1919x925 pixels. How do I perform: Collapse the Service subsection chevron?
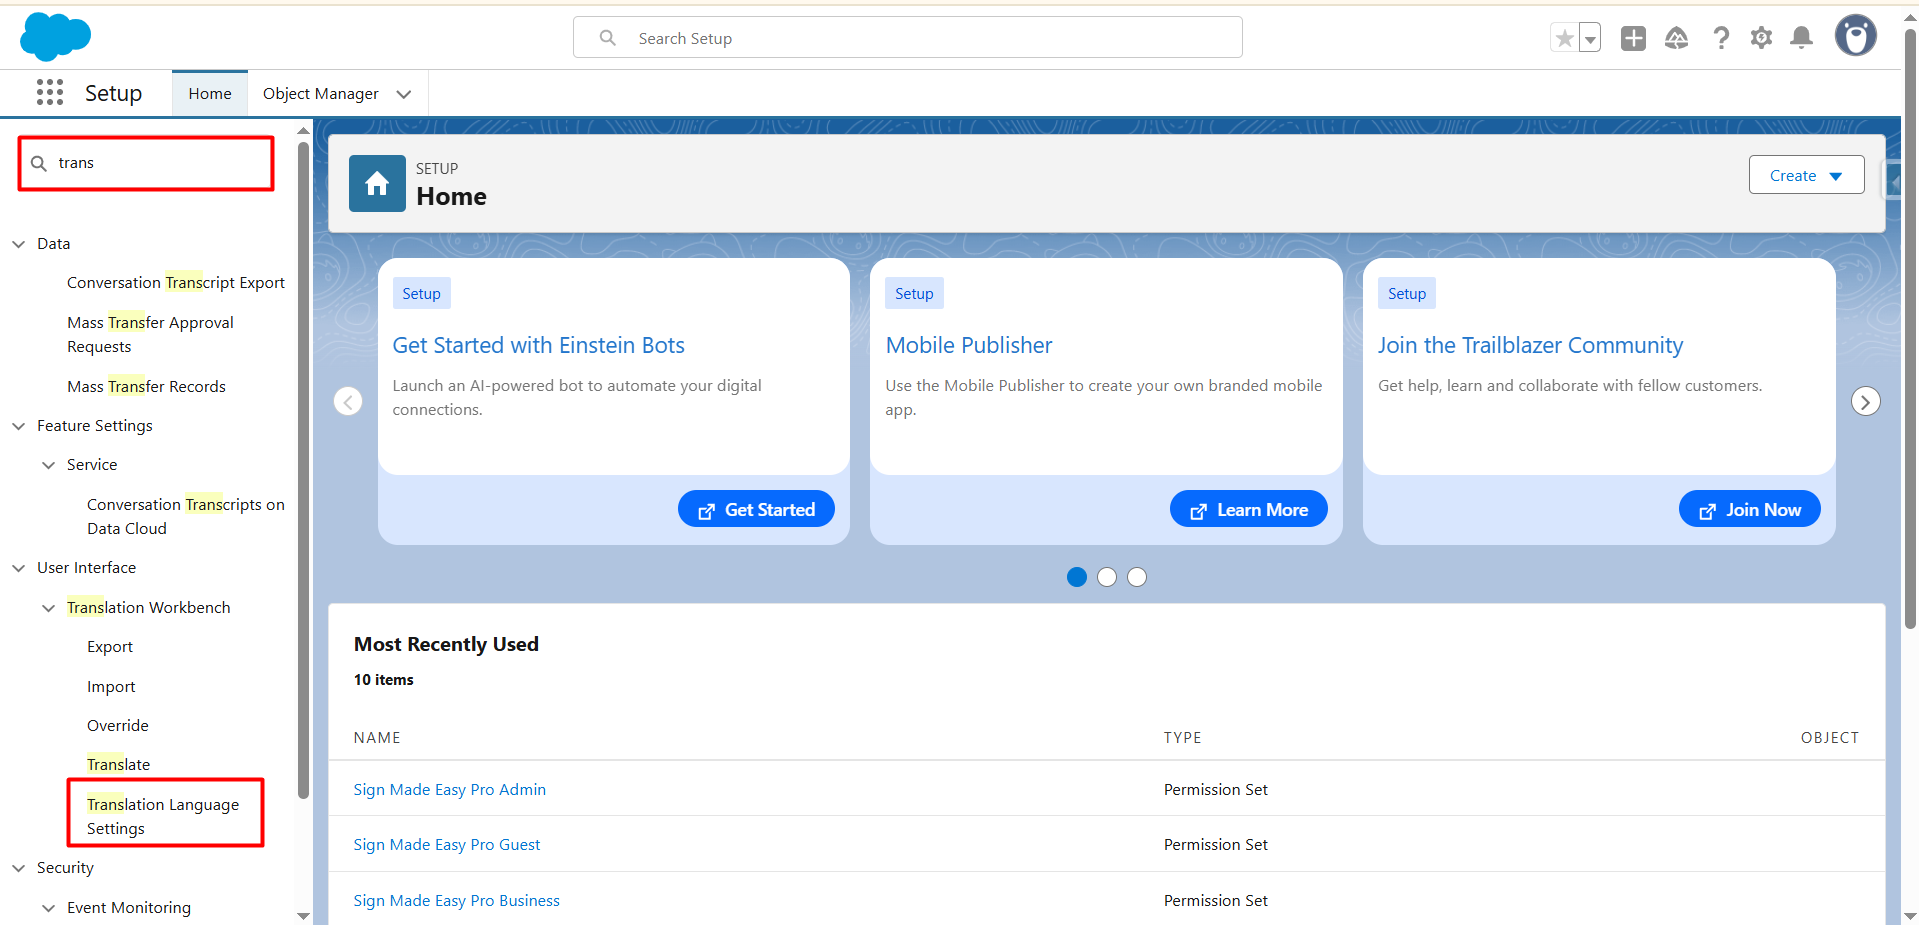pos(49,465)
